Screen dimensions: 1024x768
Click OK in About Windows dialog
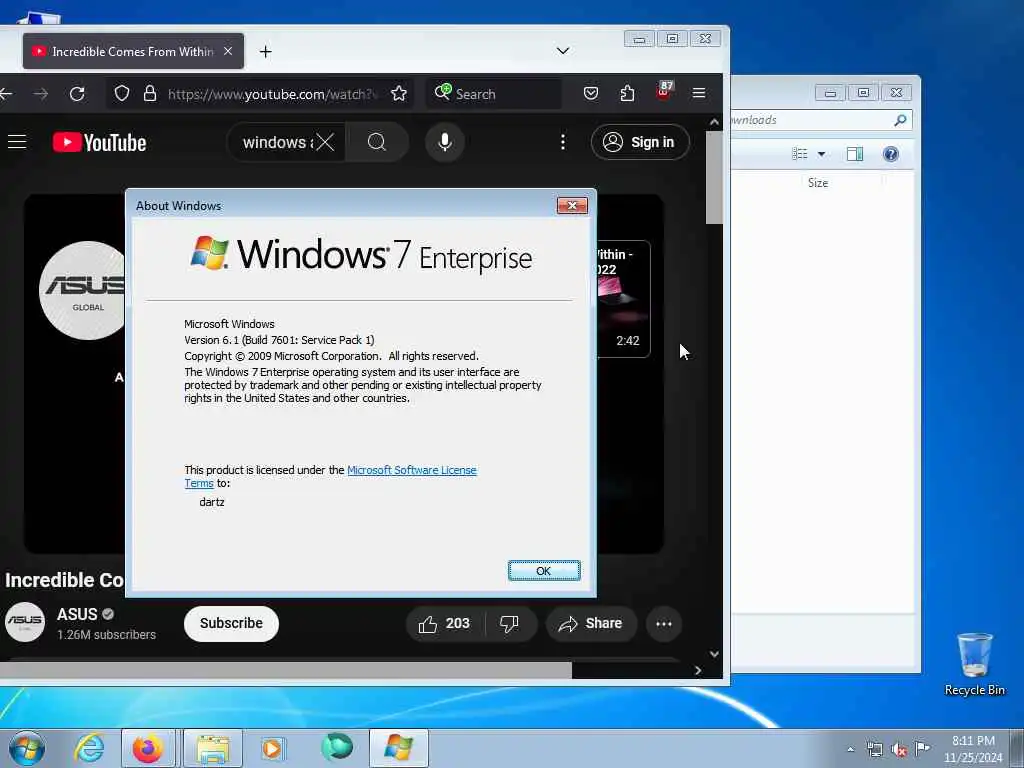tap(544, 571)
